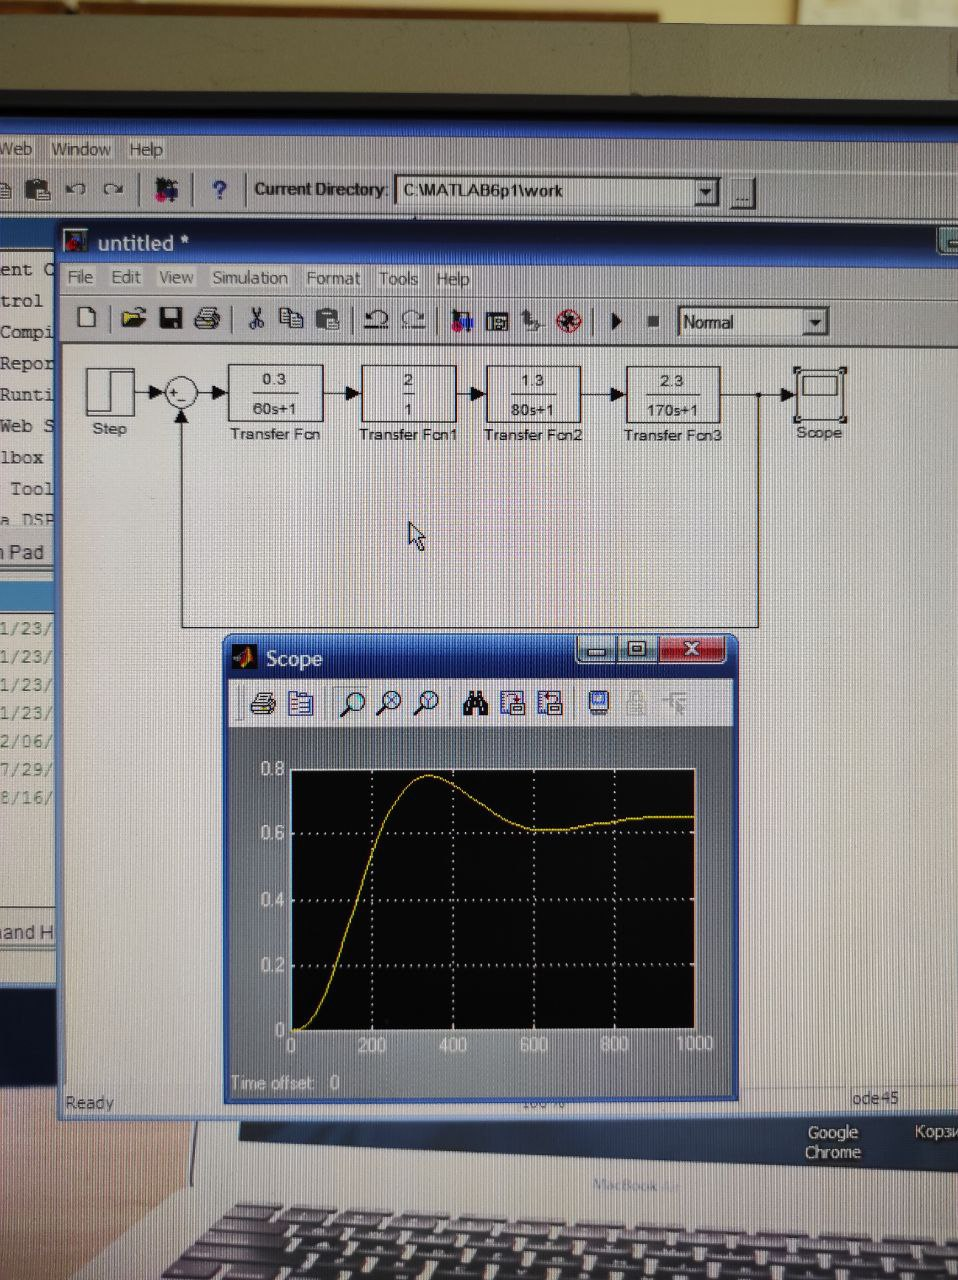Screen dimensions: 958x1280
Task: Open MATLAB help question mark icon
Action: click(x=220, y=189)
